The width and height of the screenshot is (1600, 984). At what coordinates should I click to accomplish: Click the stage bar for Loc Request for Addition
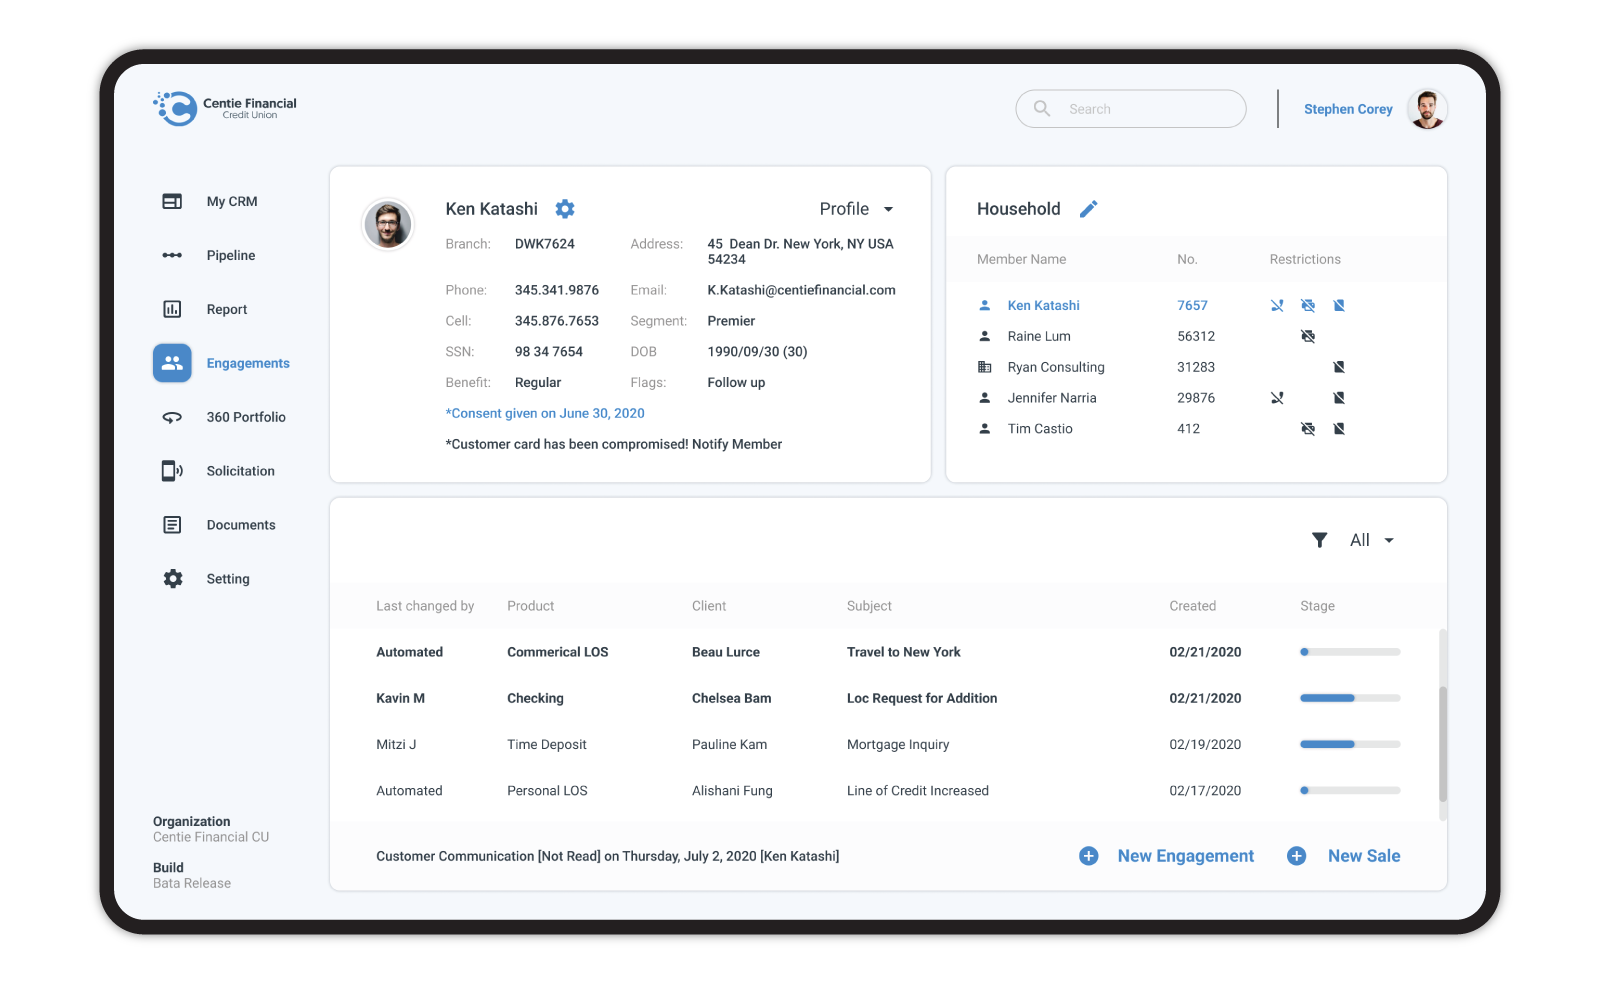pyautogui.click(x=1350, y=698)
